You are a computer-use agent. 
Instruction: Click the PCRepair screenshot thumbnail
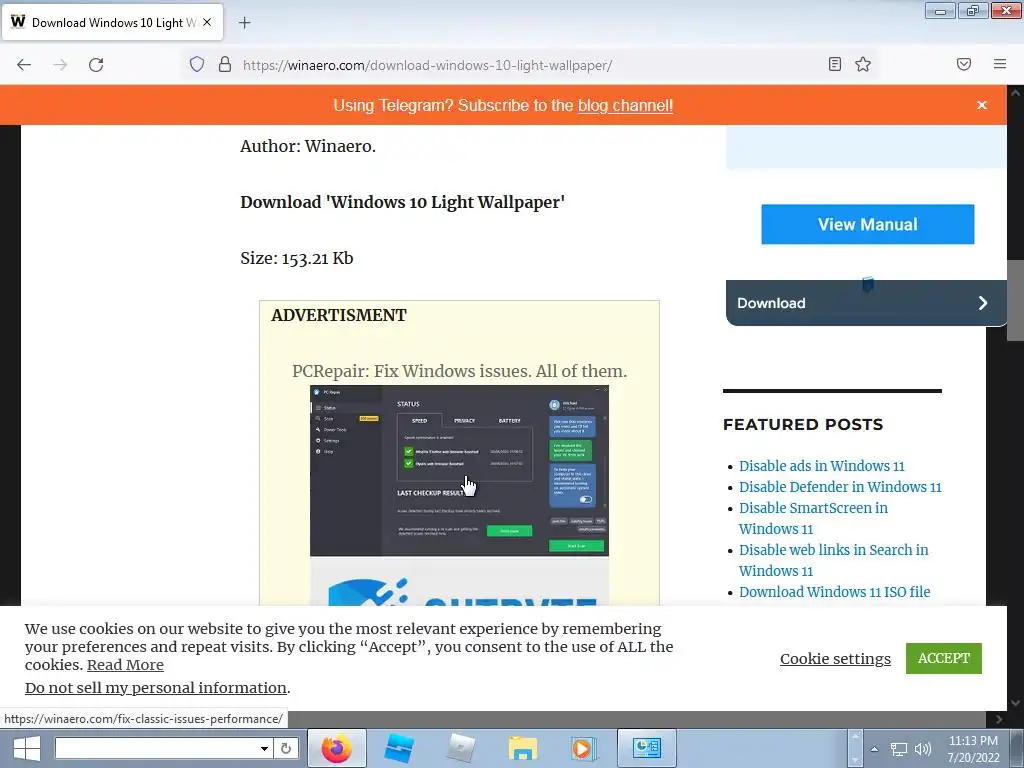[459, 470]
